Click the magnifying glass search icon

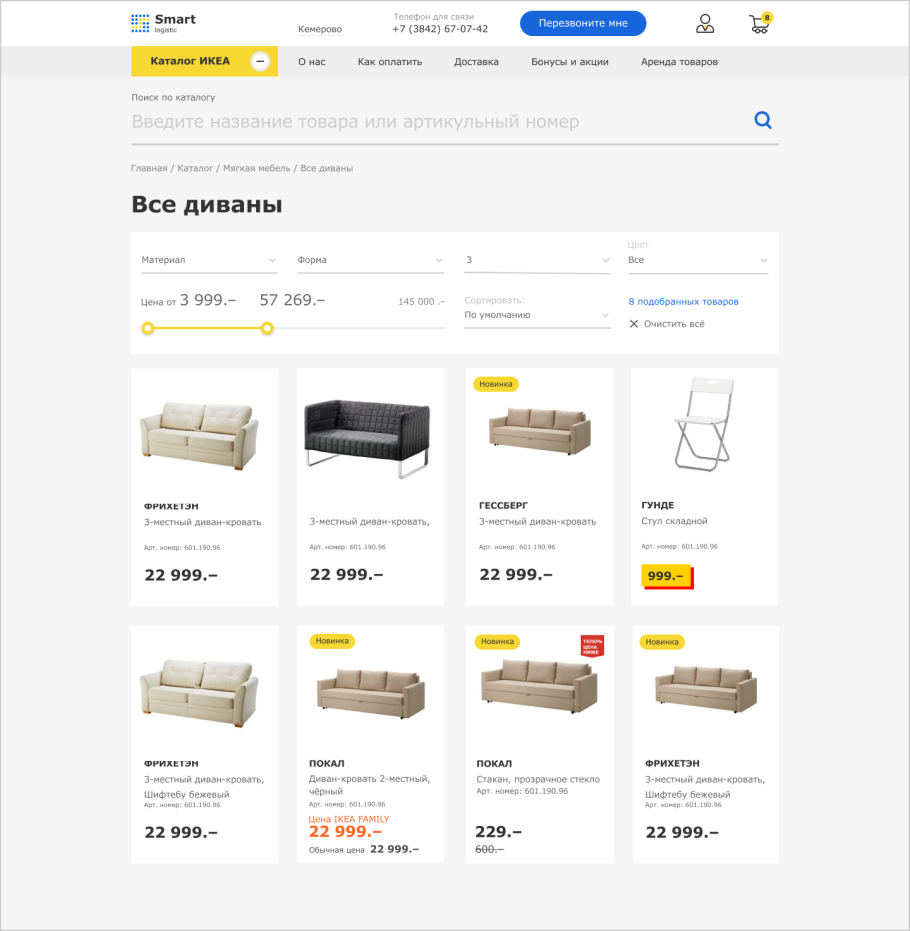(x=763, y=121)
